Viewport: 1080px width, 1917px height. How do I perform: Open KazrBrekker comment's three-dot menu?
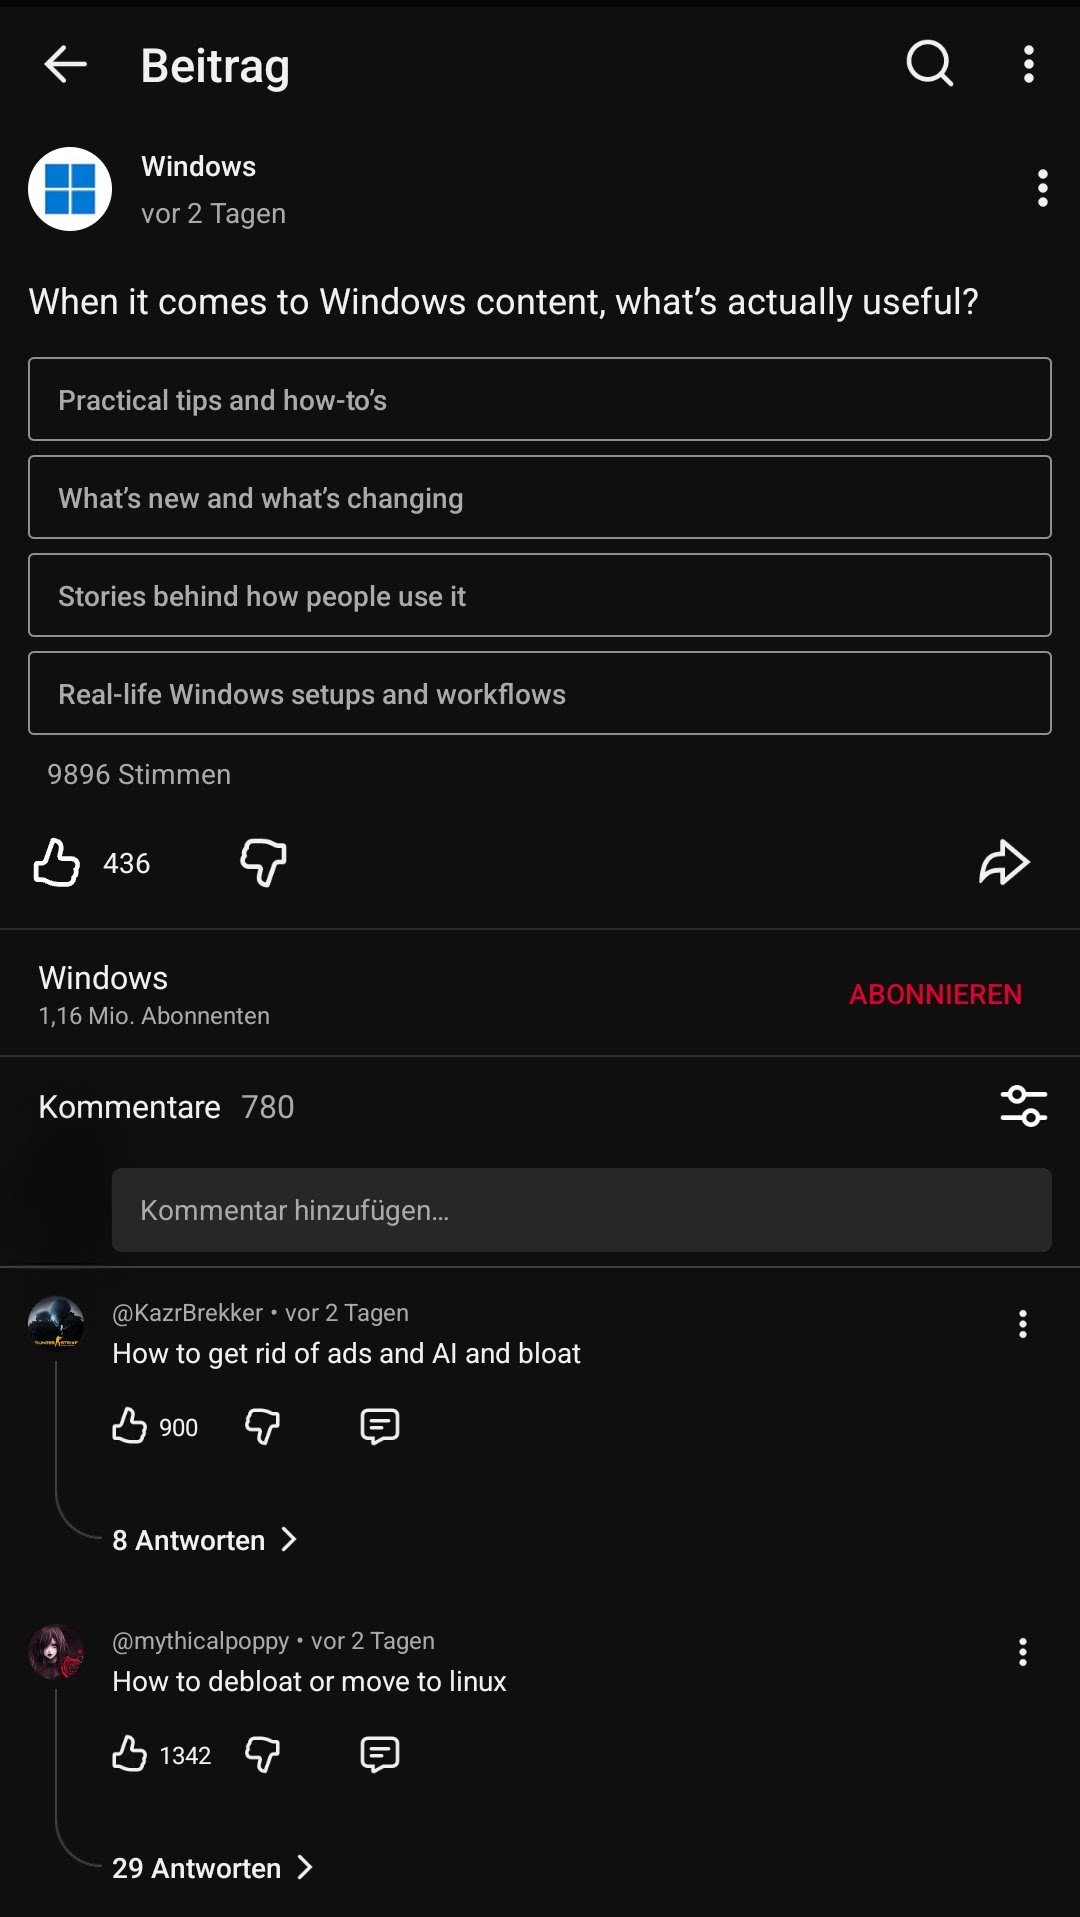tap(1022, 1324)
